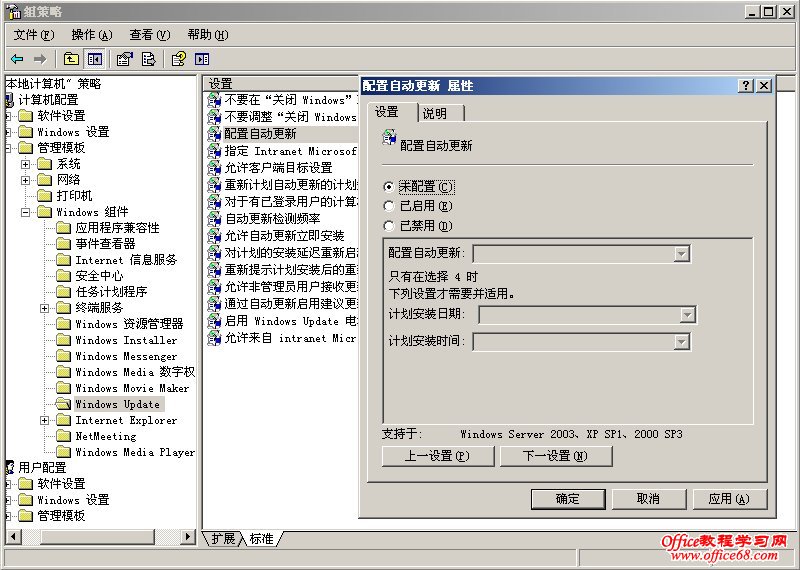800x570 pixels.
Task: Select the 已禁用 radio button
Action: pos(389,226)
